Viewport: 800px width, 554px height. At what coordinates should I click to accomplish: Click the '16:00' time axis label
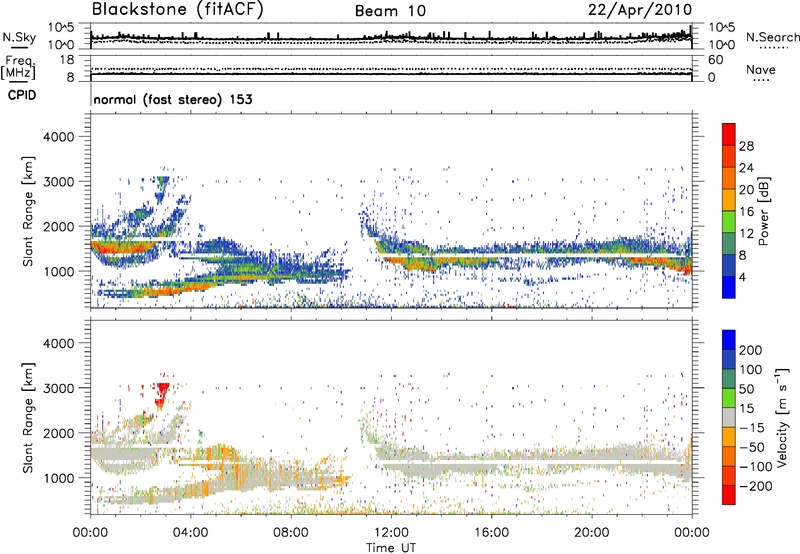click(x=491, y=533)
